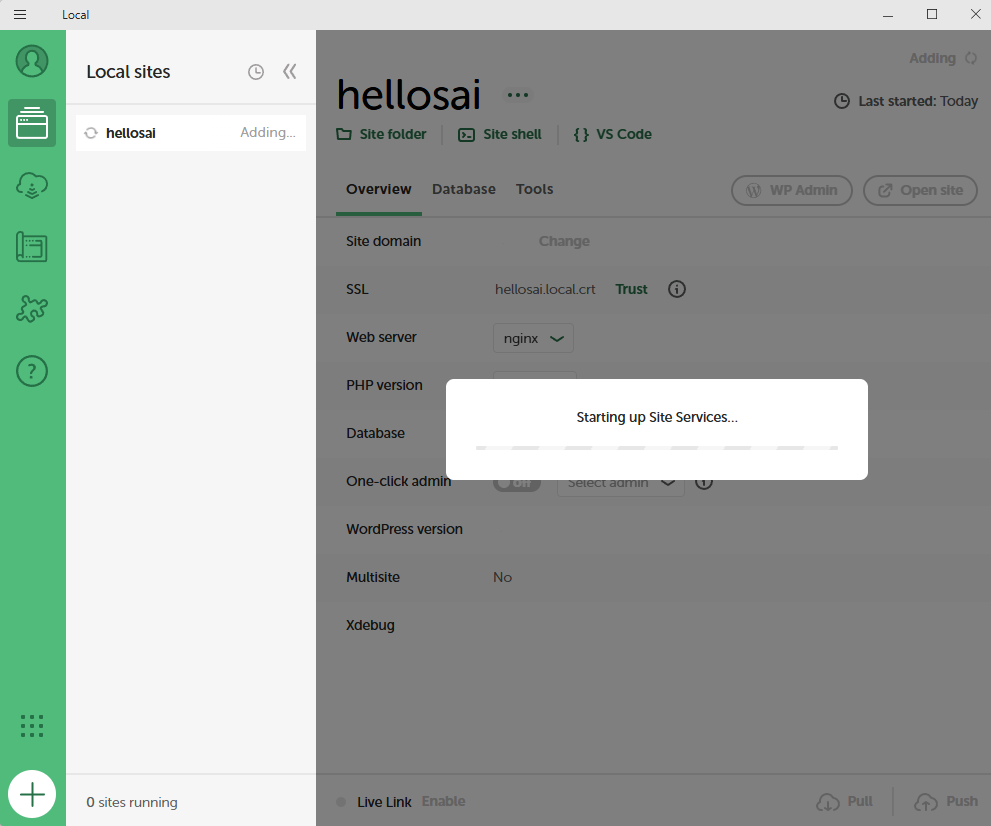Toggle the One-click admin switch
This screenshot has width=991, height=826.
(x=516, y=482)
